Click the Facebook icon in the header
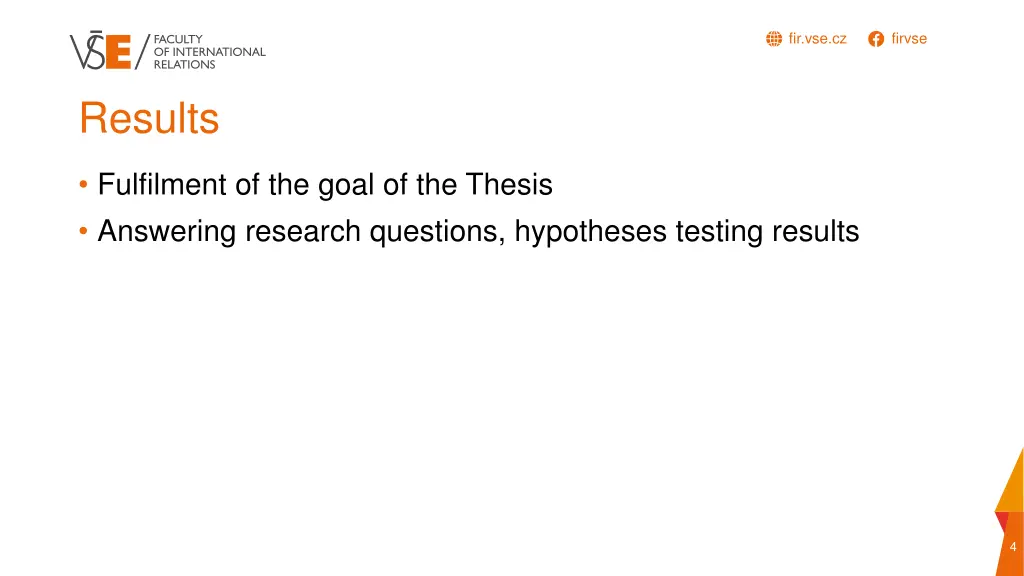The image size is (1024, 576). tap(876, 39)
